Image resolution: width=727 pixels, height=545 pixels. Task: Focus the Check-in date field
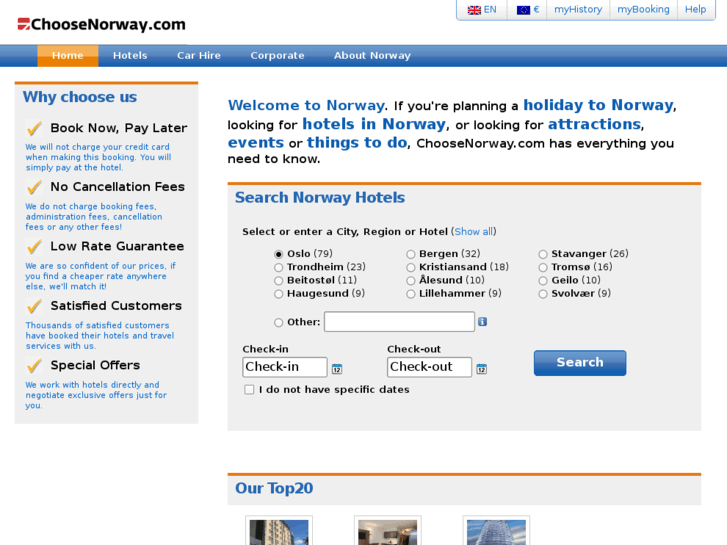click(x=285, y=367)
